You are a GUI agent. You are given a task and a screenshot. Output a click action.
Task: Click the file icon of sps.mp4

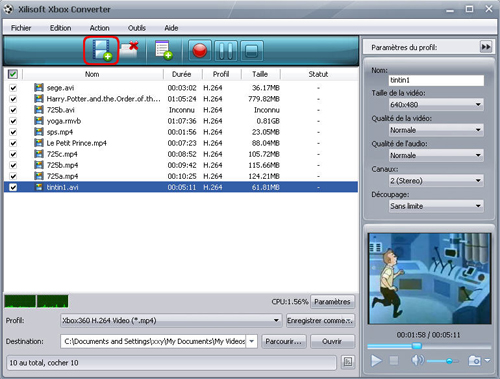39,132
